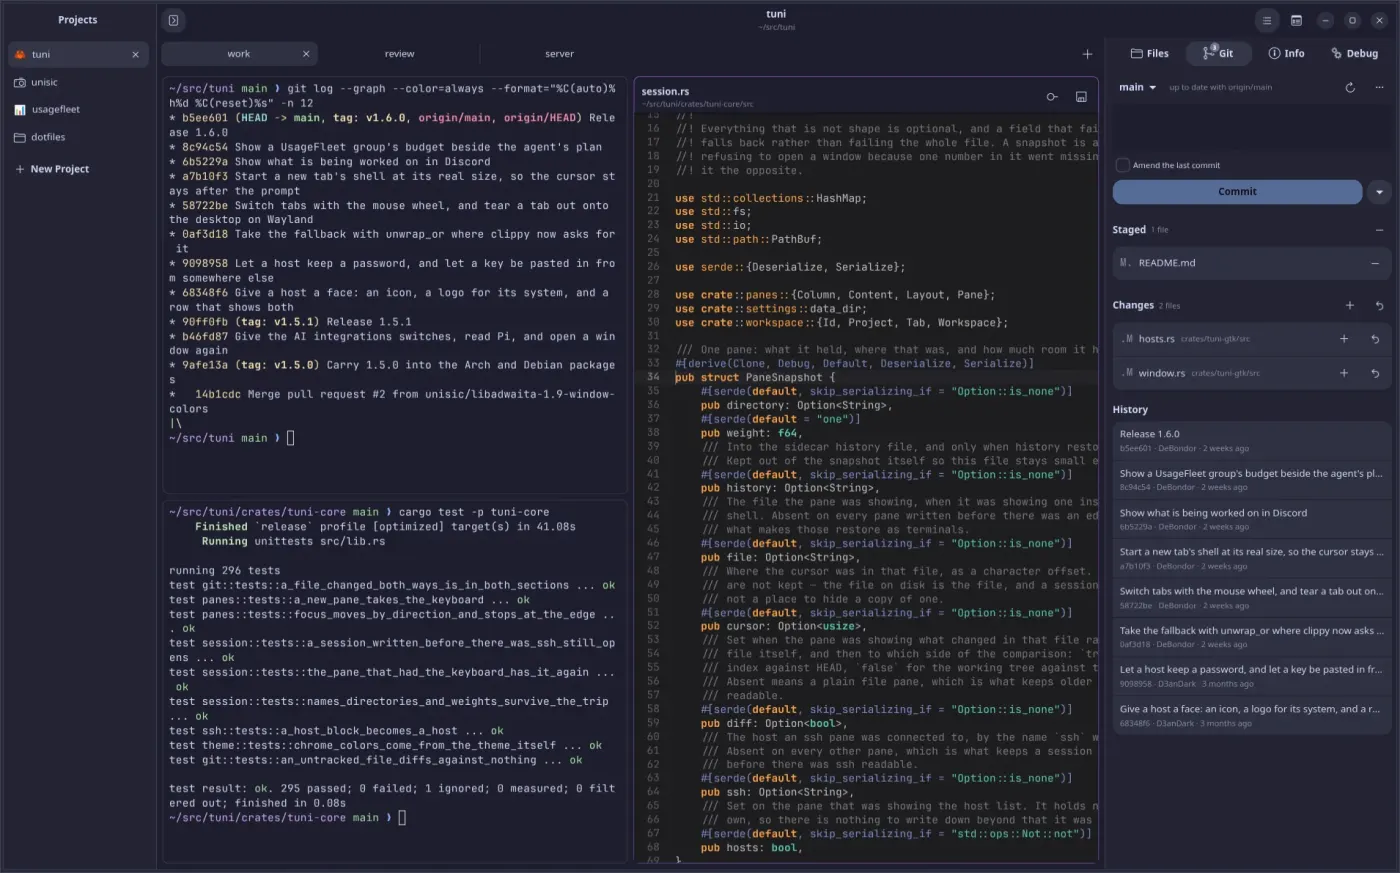
Task: Discard changes in hosts.rs
Action: [x=1375, y=340]
